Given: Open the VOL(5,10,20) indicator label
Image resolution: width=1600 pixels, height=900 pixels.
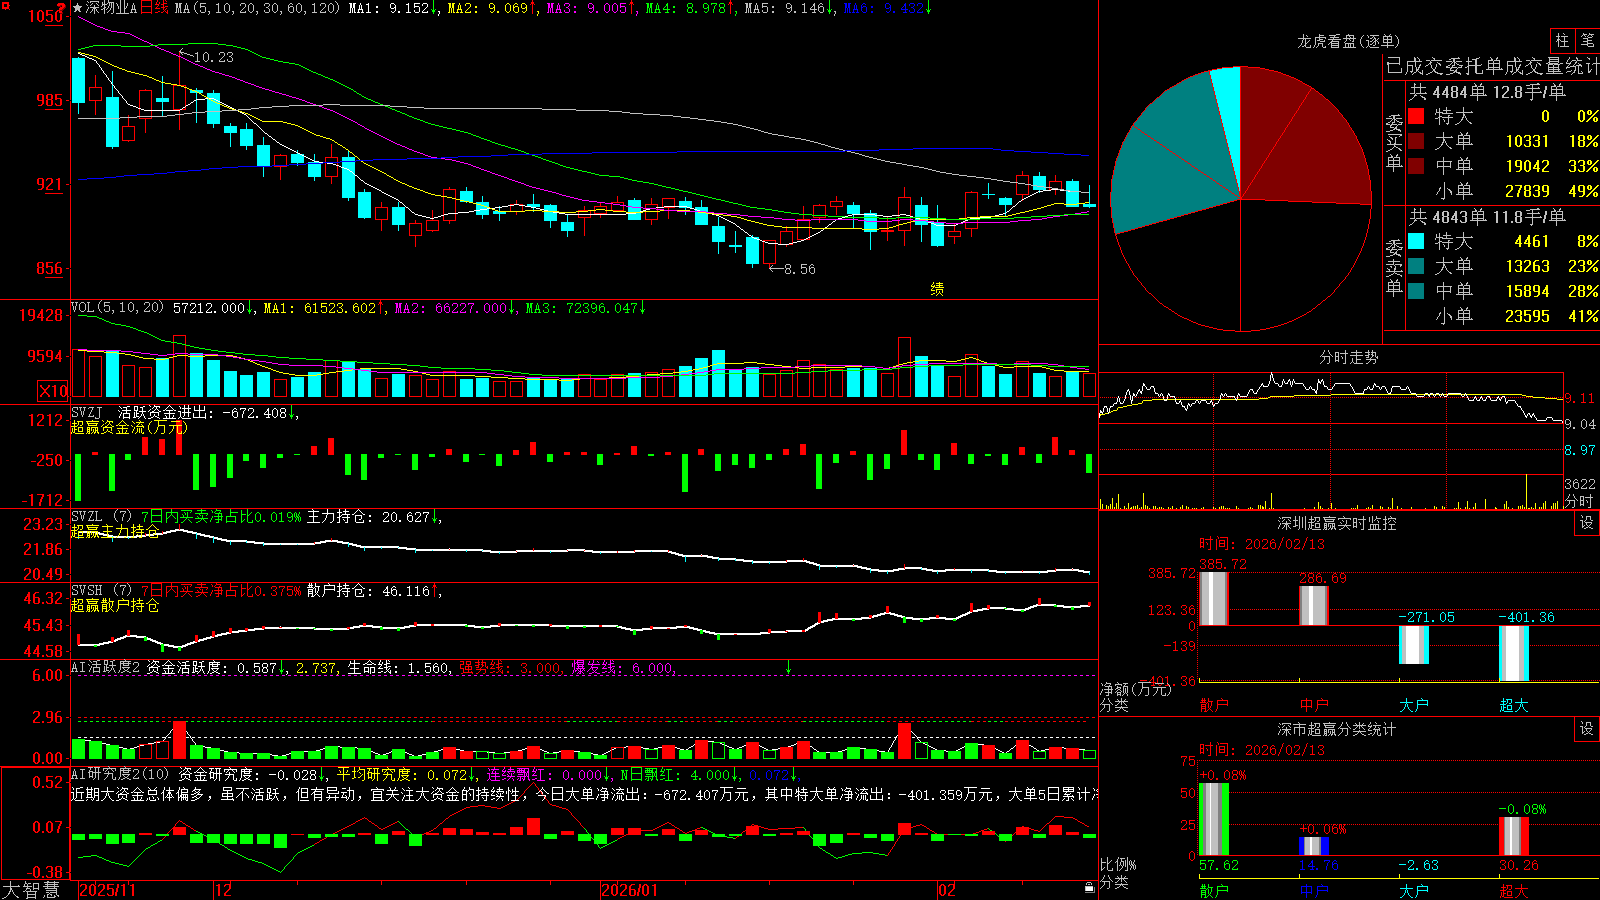Looking at the screenshot, I should (x=117, y=308).
